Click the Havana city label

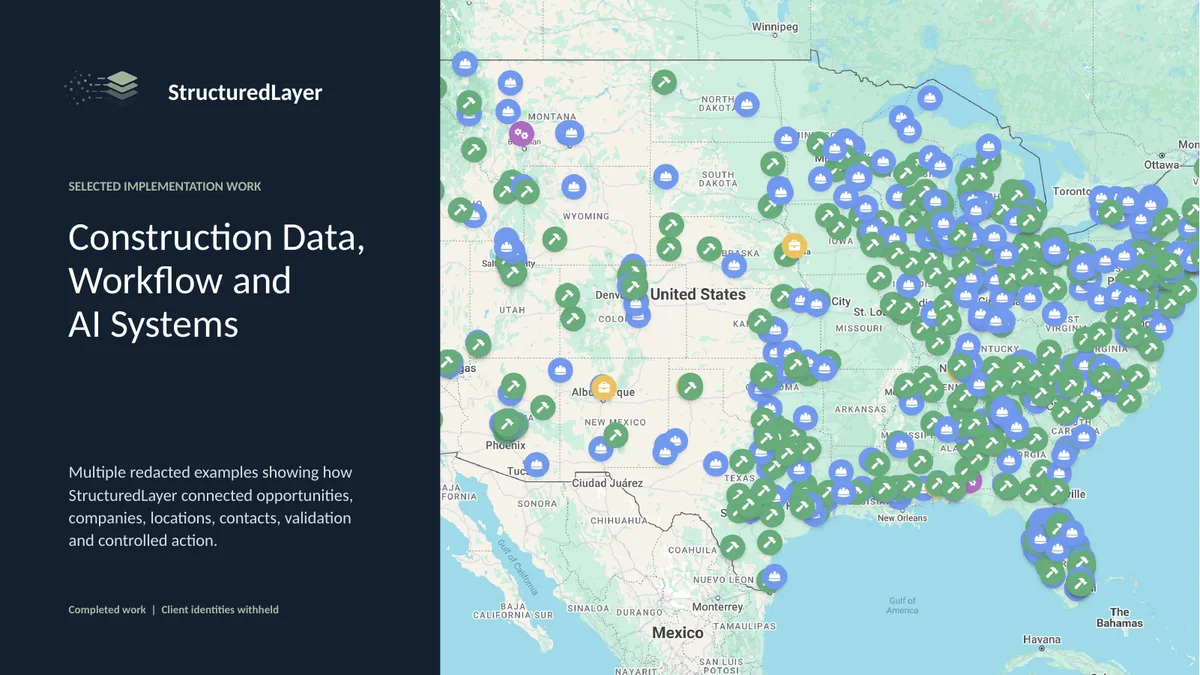(x=1041, y=639)
